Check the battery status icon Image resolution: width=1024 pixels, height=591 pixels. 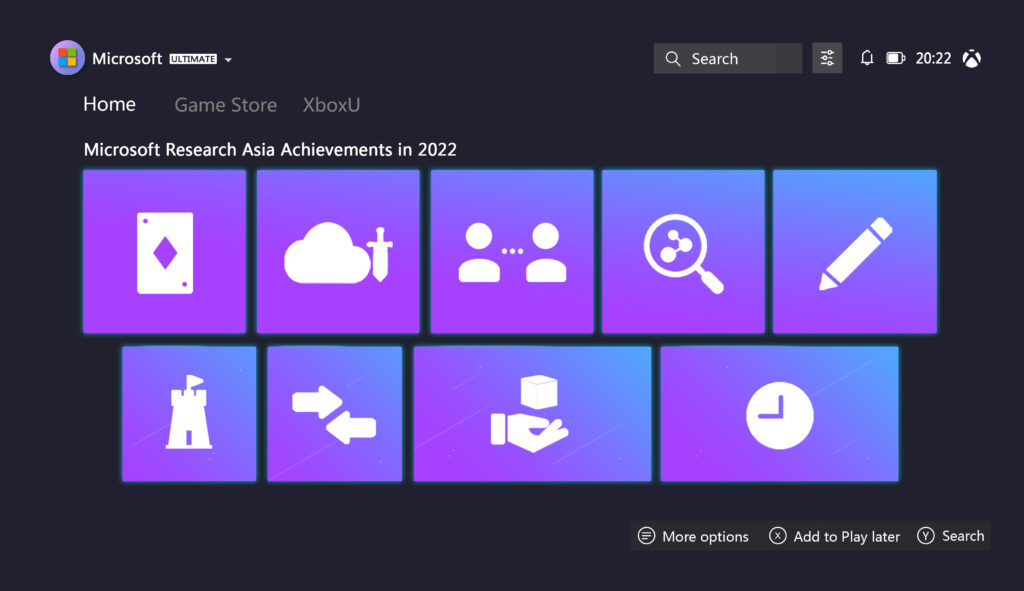pos(896,59)
